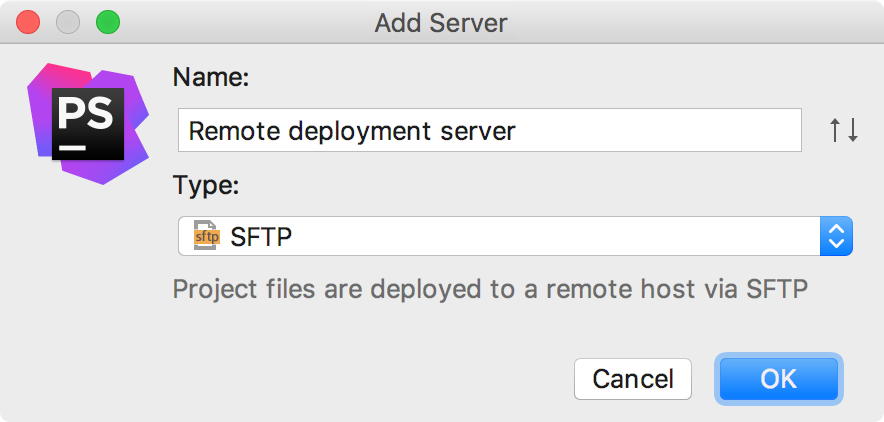Screen dimensions: 884x422
Task: Open the Type dropdown via blue chevron button
Action: [x=836, y=236]
